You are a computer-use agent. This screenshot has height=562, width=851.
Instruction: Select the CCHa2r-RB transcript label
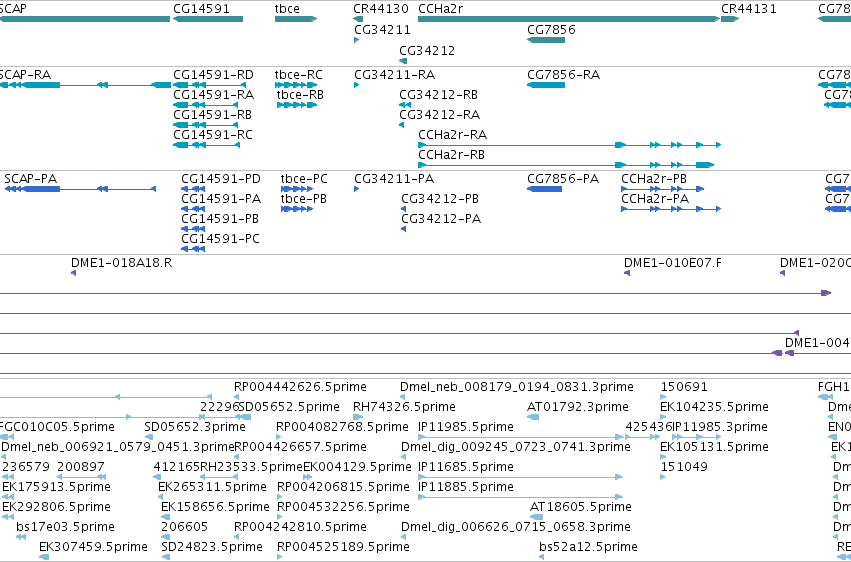coord(452,155)
